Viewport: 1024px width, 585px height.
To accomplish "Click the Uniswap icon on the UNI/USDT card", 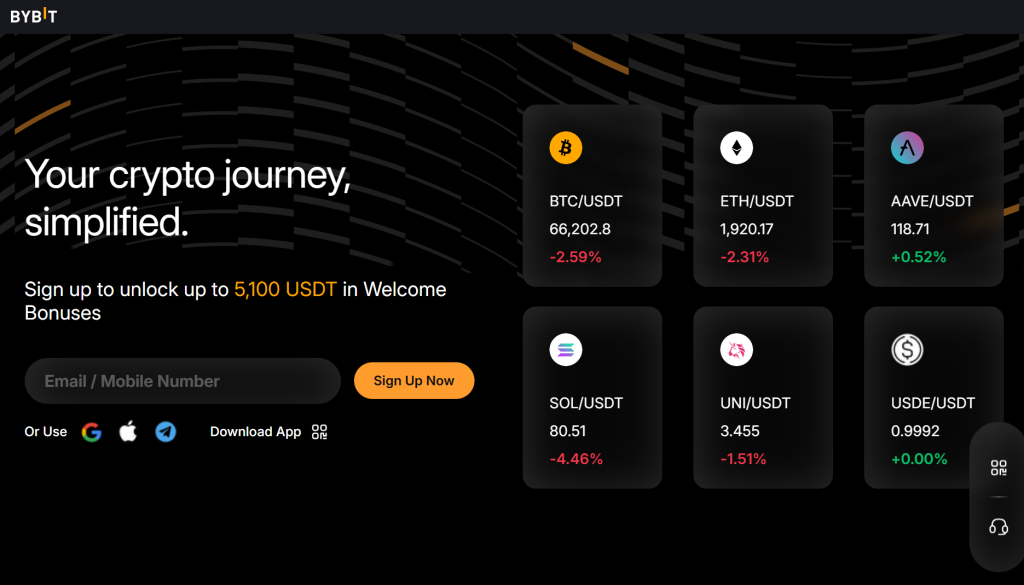I will pyautogui.click(x=737, y=349).
